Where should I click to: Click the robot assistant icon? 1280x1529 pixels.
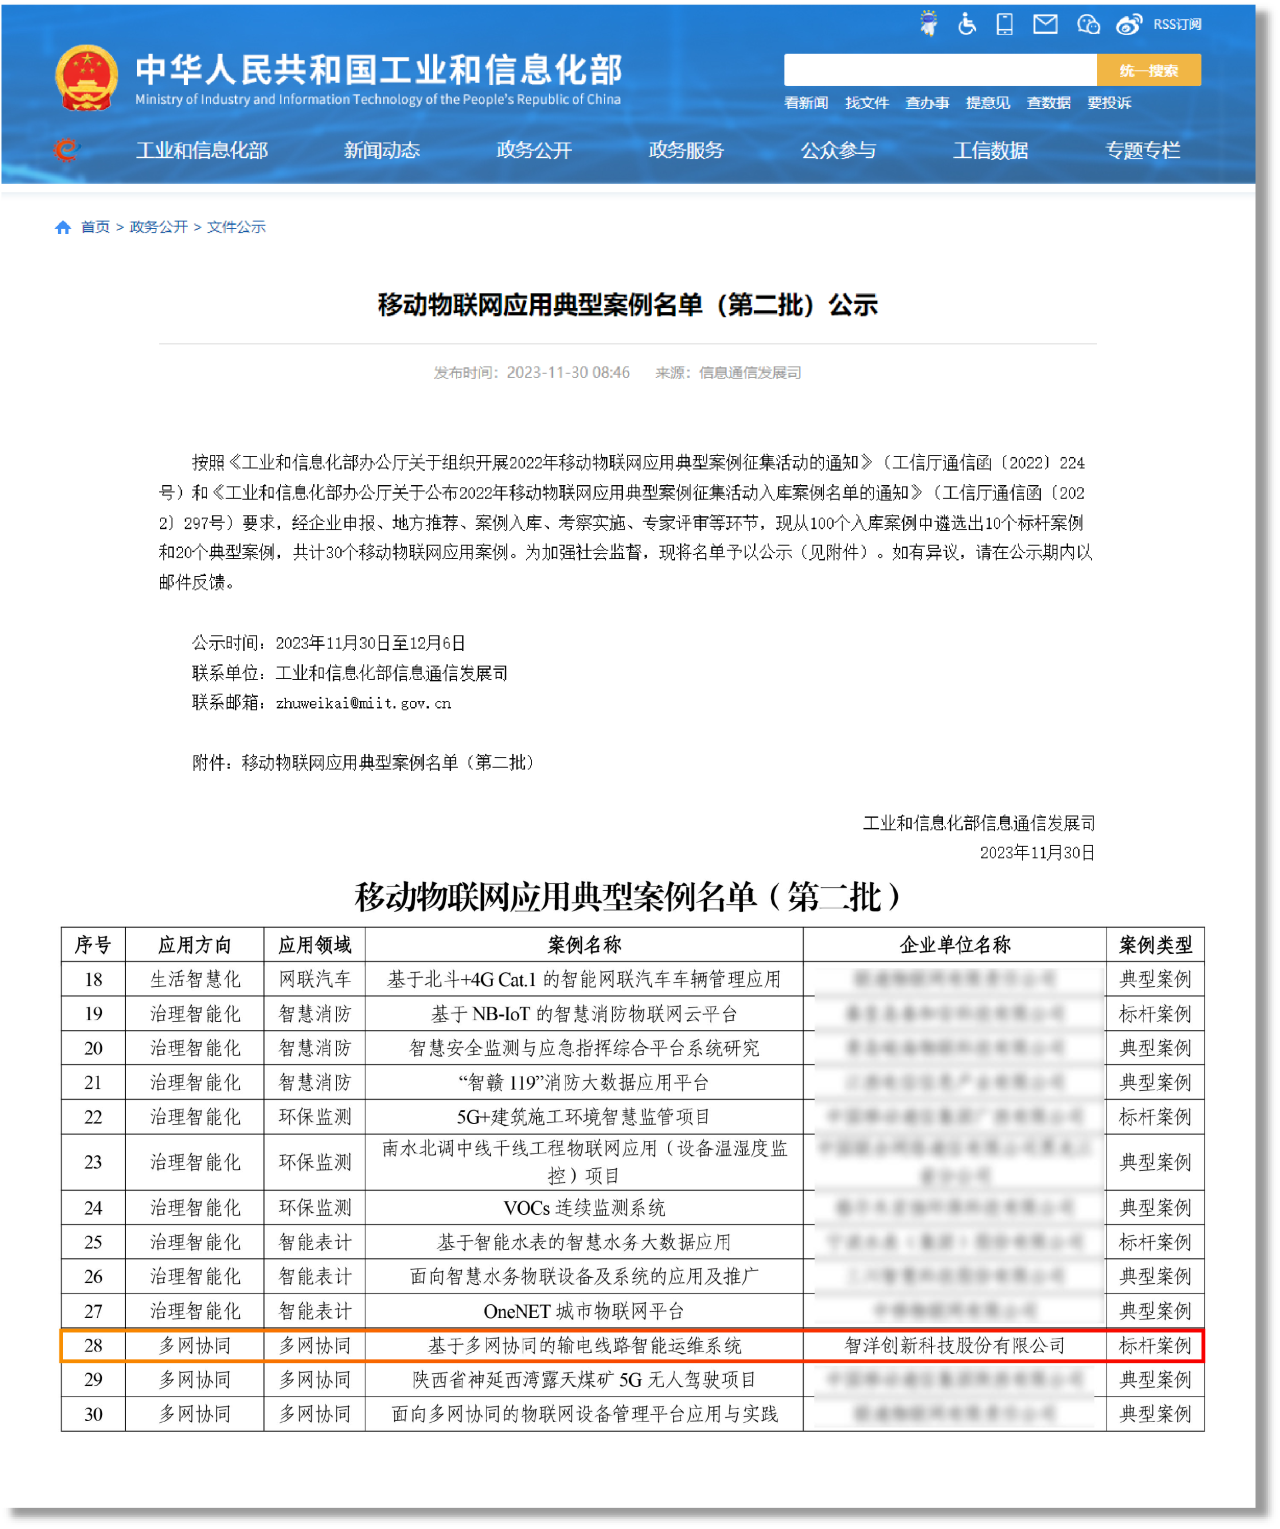click(x=929, y=24)
